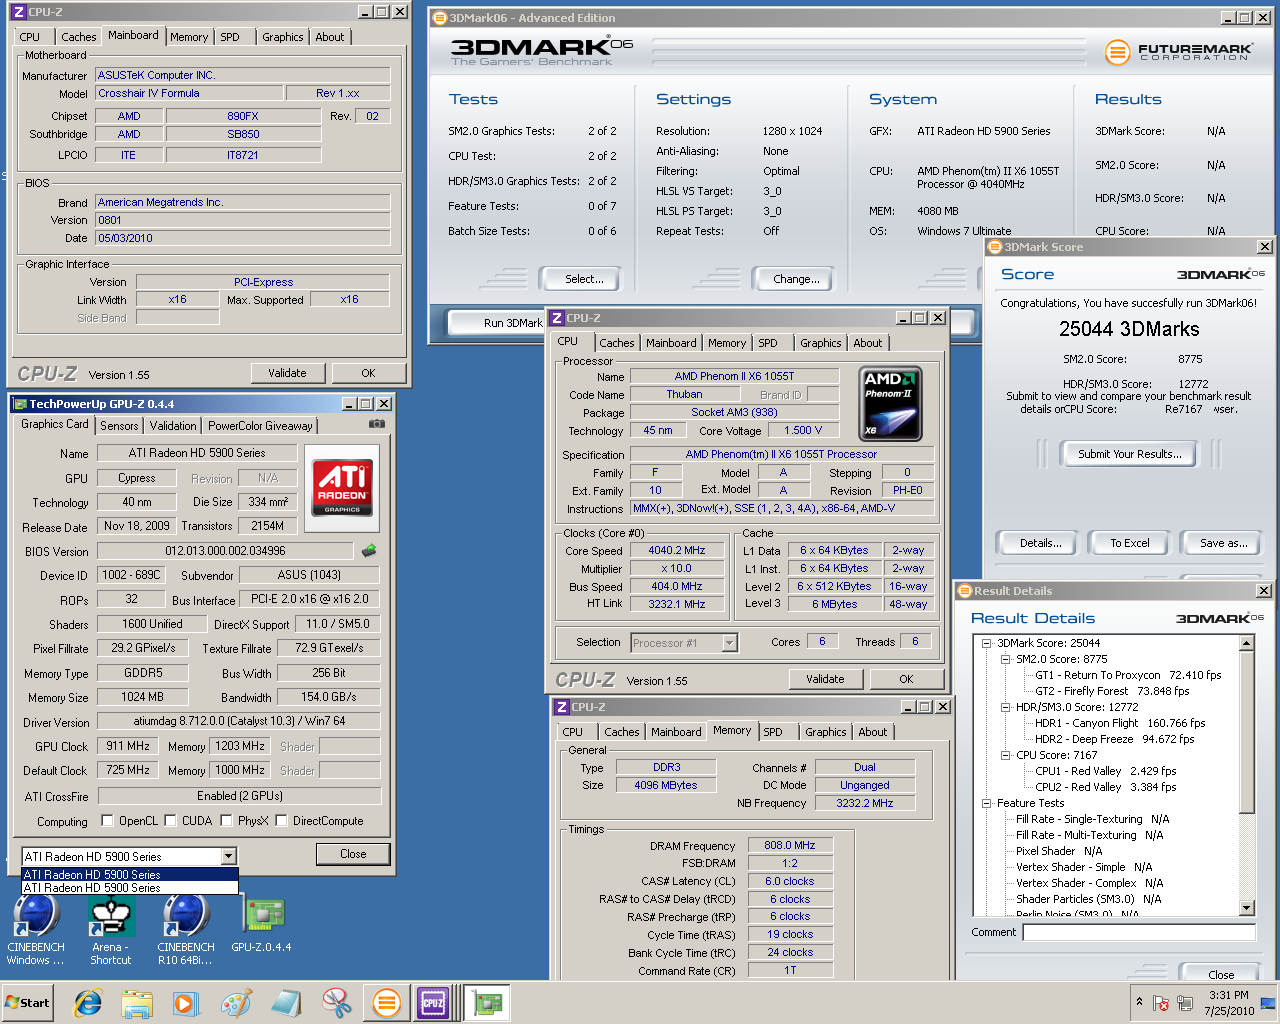Switch to the 3DMark06 orange taskbar icon
The height and width of the screenshot is (1024, 1280).
click(x=386, y=1003)
